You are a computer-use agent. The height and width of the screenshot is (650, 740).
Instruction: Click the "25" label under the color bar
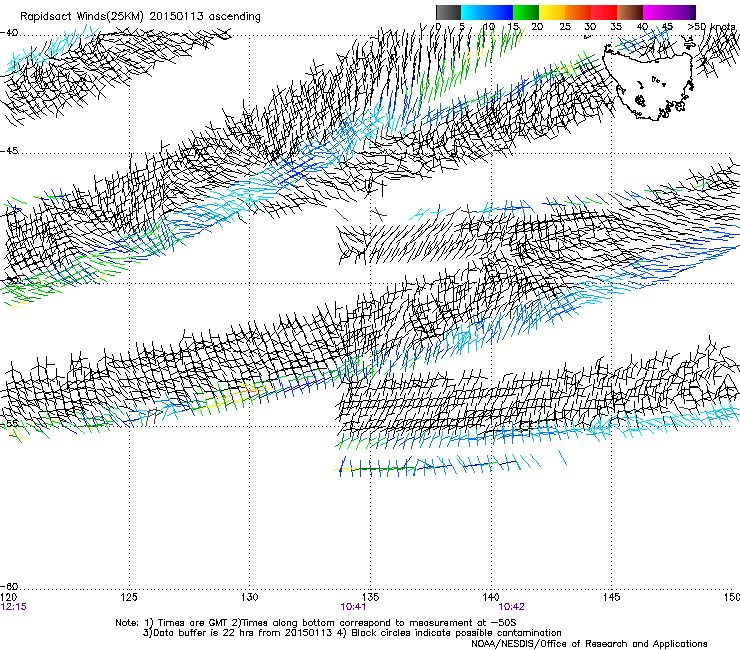coord(564,26)
